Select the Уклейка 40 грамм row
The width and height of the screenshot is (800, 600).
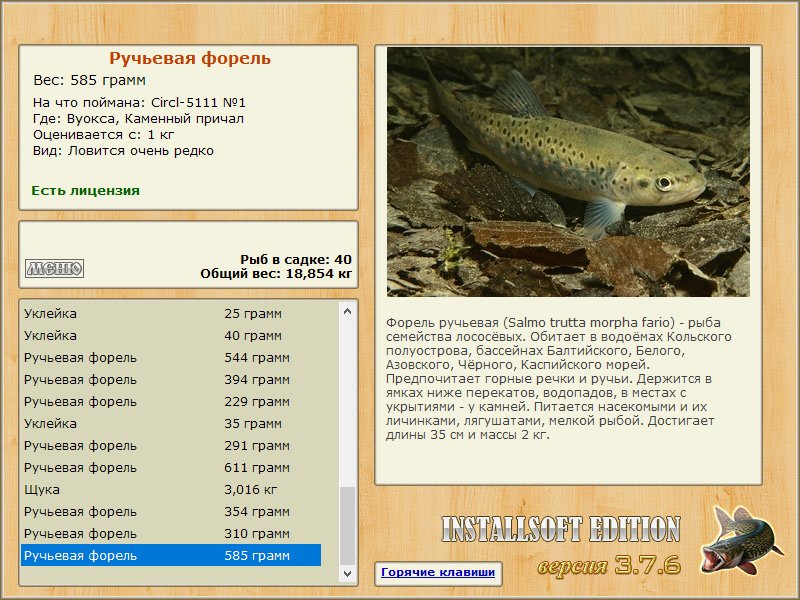(171, 336)
